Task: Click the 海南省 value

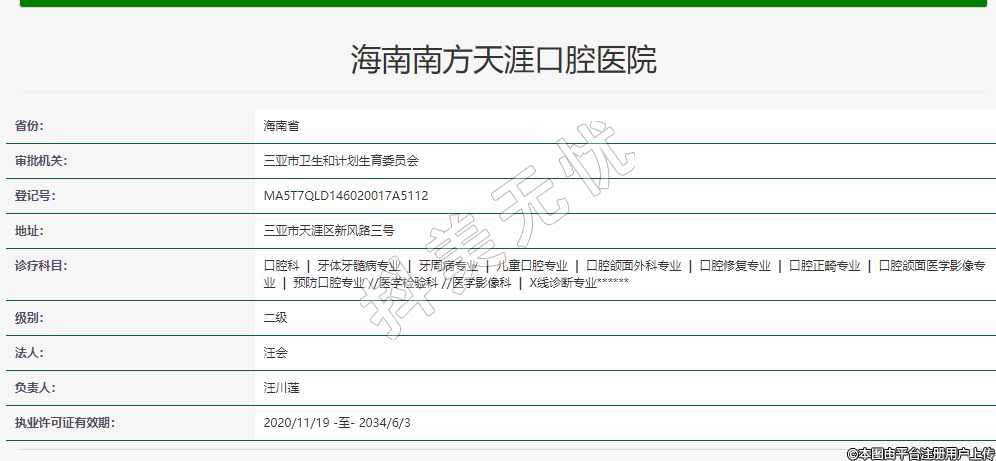Action: tap(281, 126)
